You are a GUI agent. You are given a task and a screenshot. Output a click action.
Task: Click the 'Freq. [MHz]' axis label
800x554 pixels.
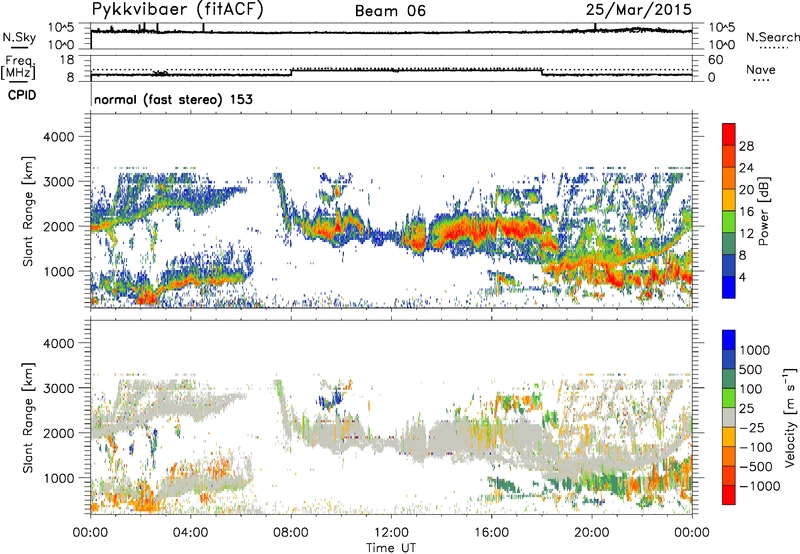pyautogui.click(x=18, y=67)
